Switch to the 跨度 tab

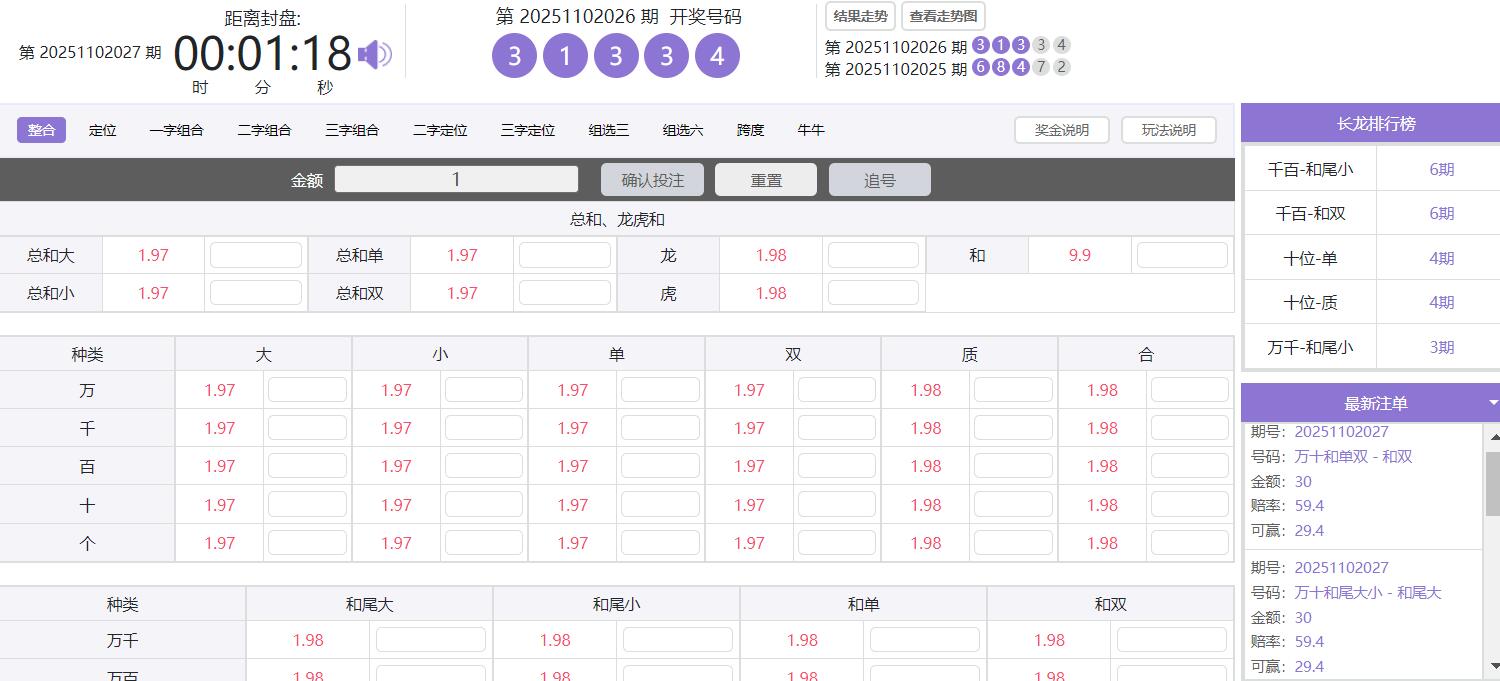(750, 129)
